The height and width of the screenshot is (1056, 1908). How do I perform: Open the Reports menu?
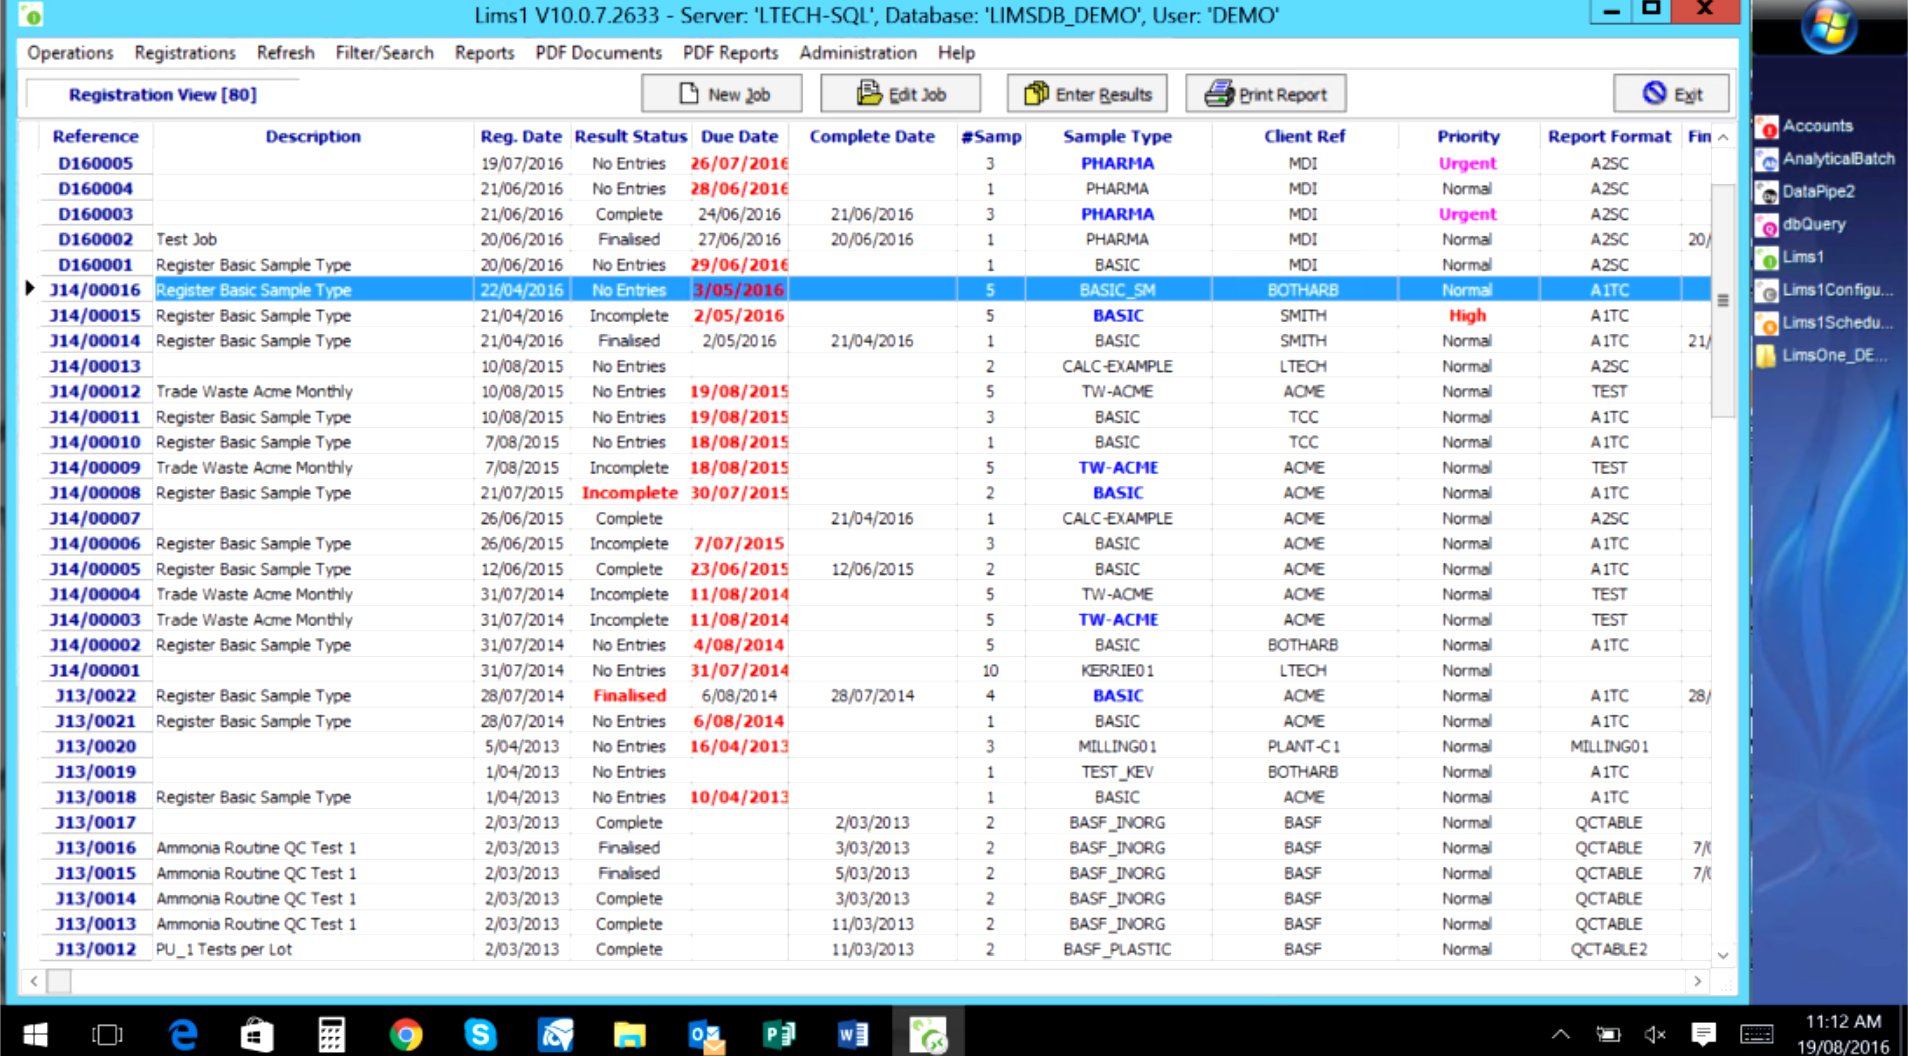[x=484, y=53]
